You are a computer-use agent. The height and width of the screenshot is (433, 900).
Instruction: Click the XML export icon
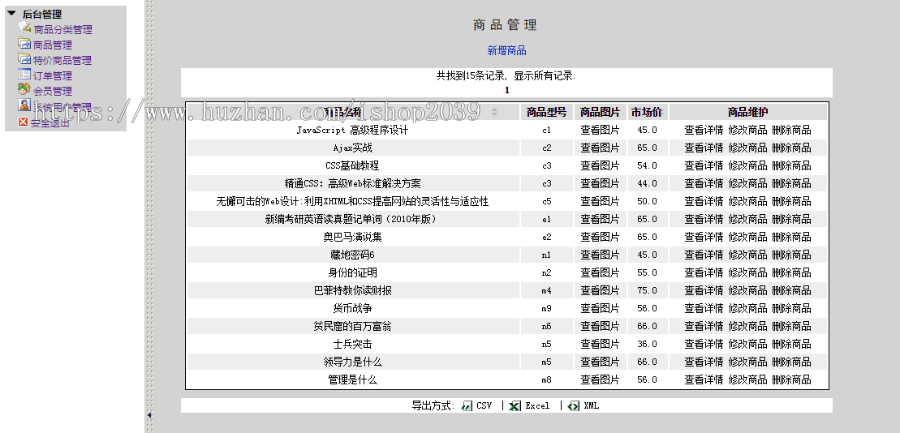pyautogui.click(x=573, y=406)
